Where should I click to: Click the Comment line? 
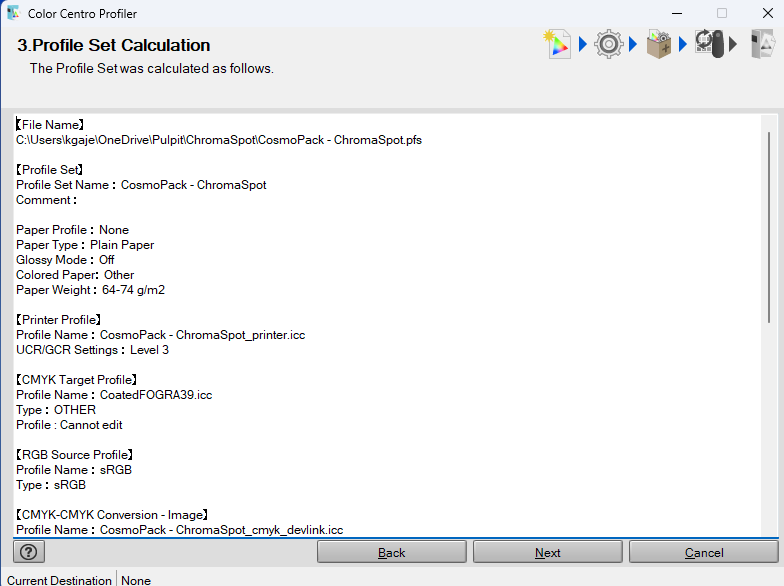(46, 200)
